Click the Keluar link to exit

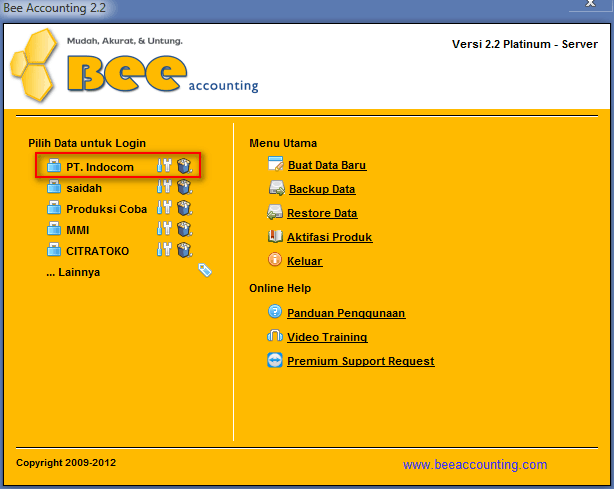305,261
